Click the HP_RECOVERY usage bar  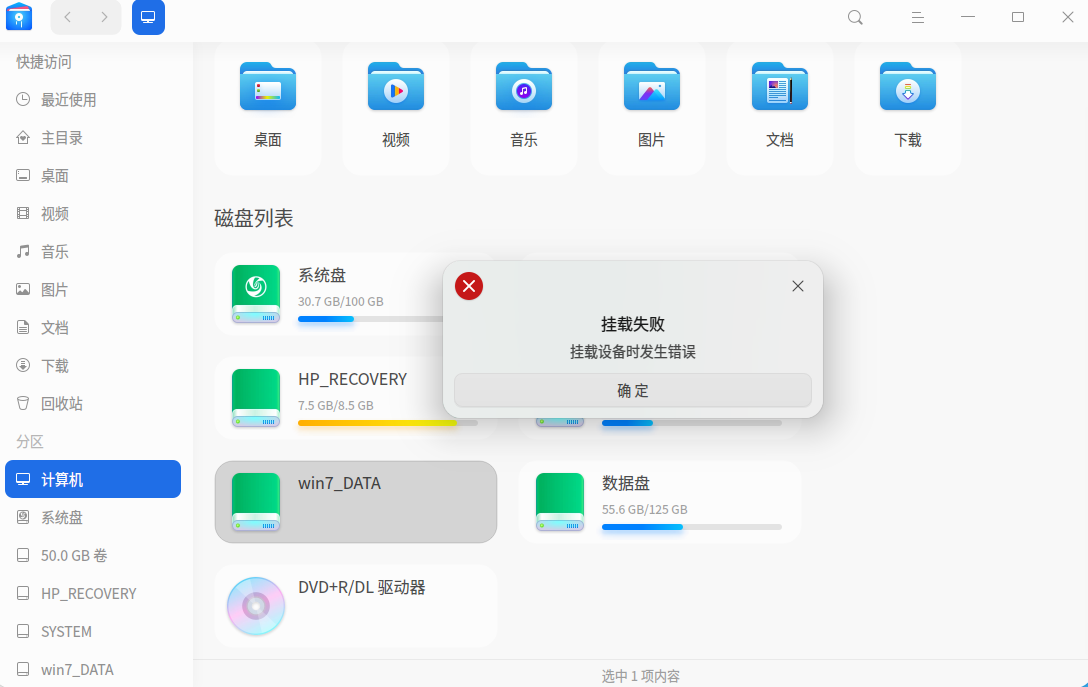(388, 423)
